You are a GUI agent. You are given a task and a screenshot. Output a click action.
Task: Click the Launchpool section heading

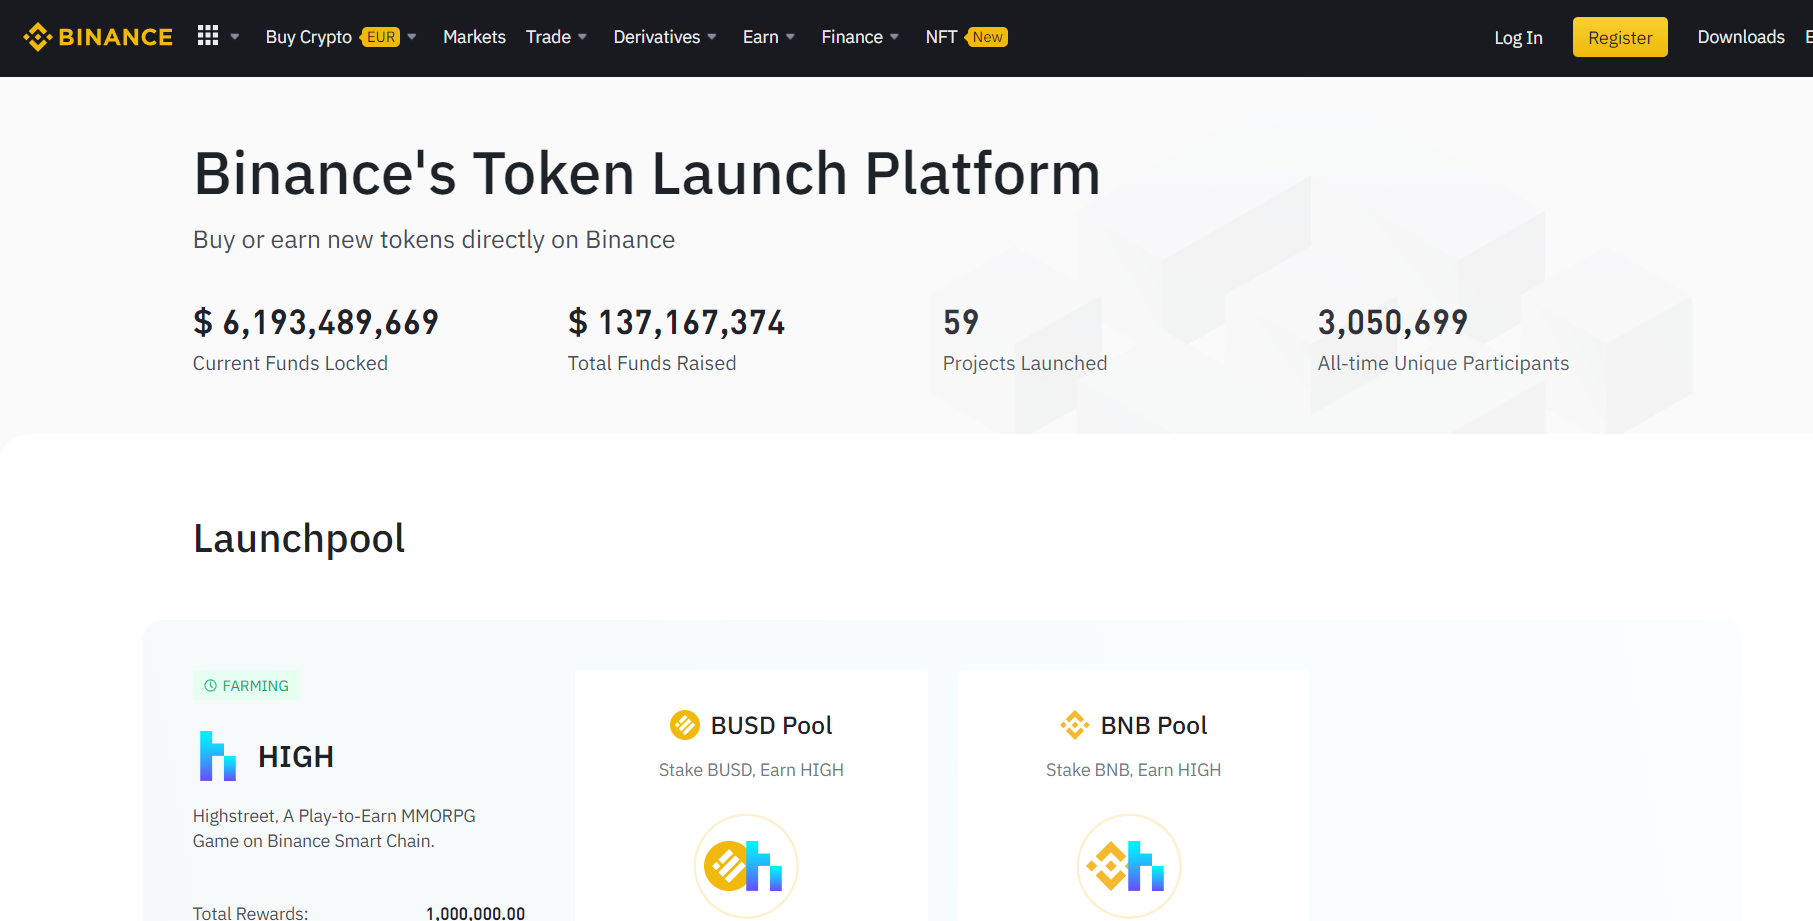(x=299, y=539)
